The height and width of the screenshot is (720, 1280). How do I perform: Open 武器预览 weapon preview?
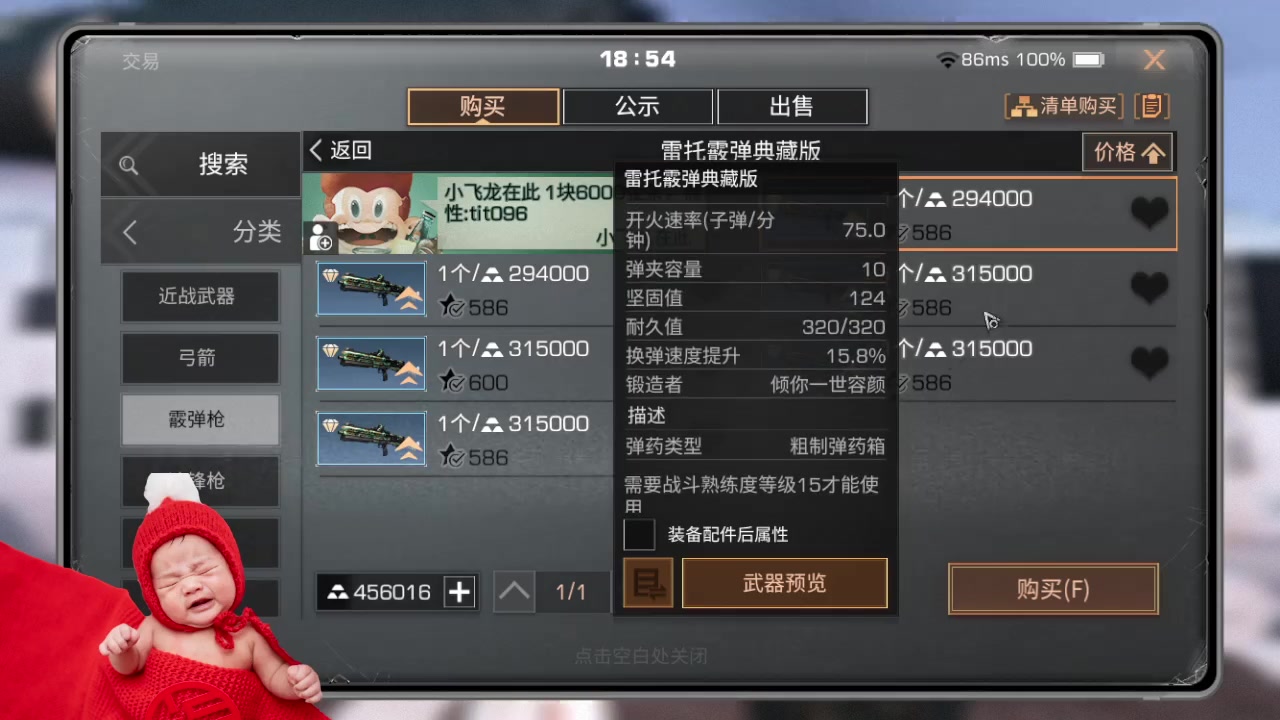point(785,583)
